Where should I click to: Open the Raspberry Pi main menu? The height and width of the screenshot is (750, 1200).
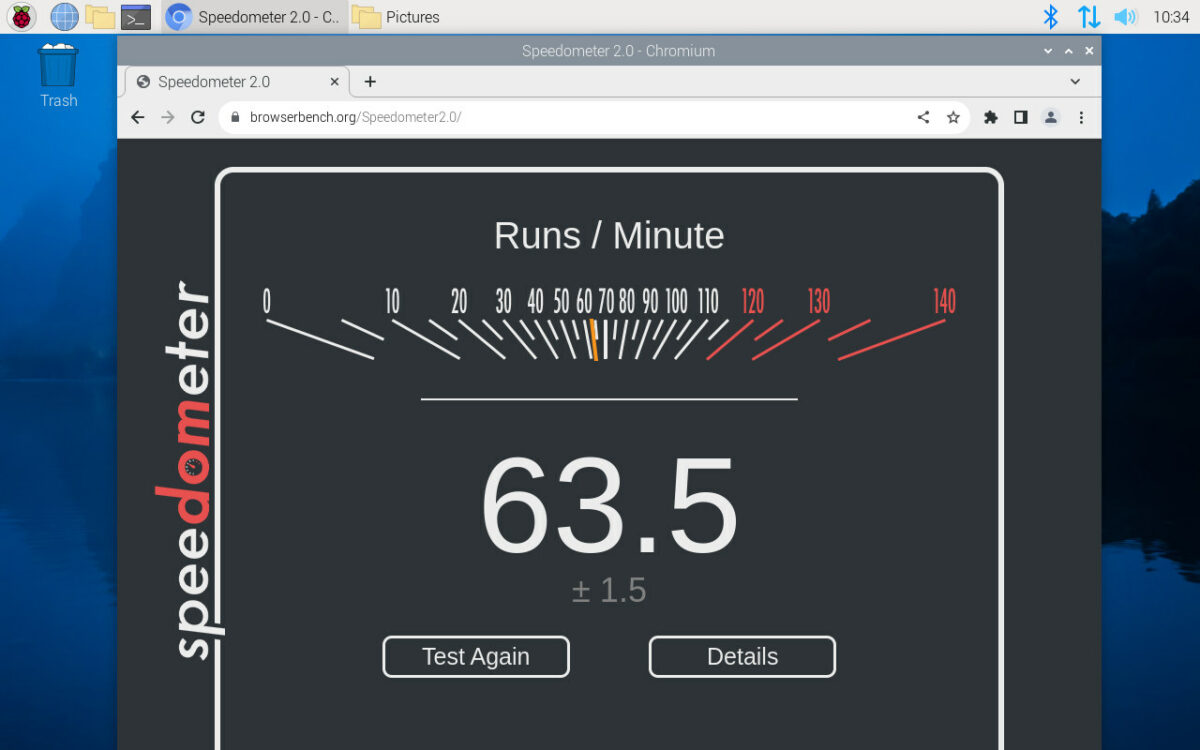22,16
